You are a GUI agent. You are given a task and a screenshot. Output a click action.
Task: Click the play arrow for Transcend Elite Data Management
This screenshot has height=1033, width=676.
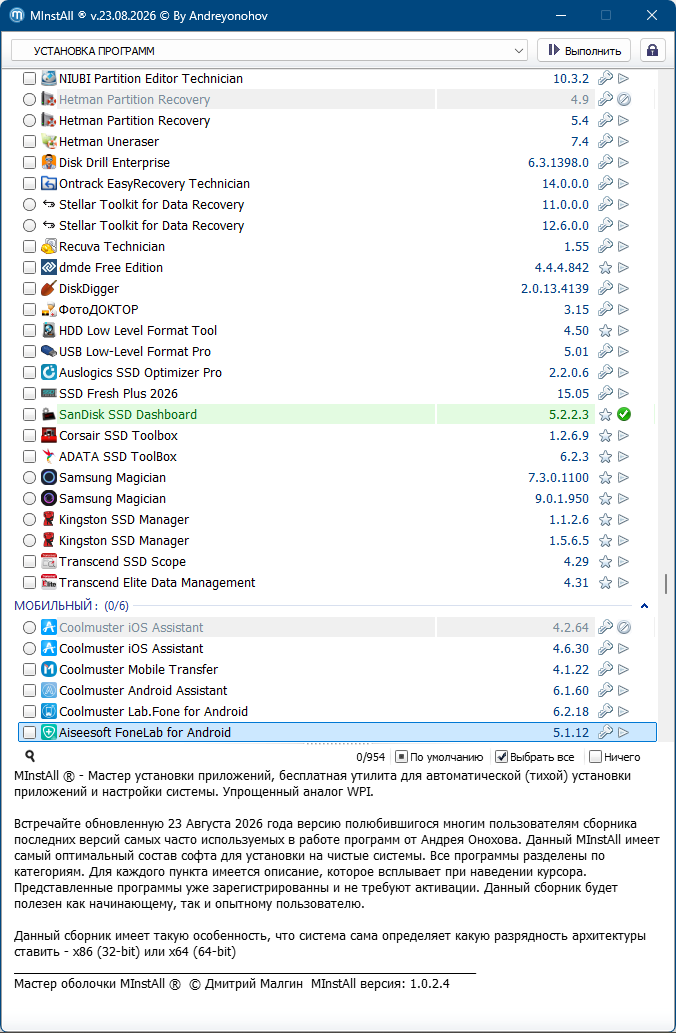[623, 583]
